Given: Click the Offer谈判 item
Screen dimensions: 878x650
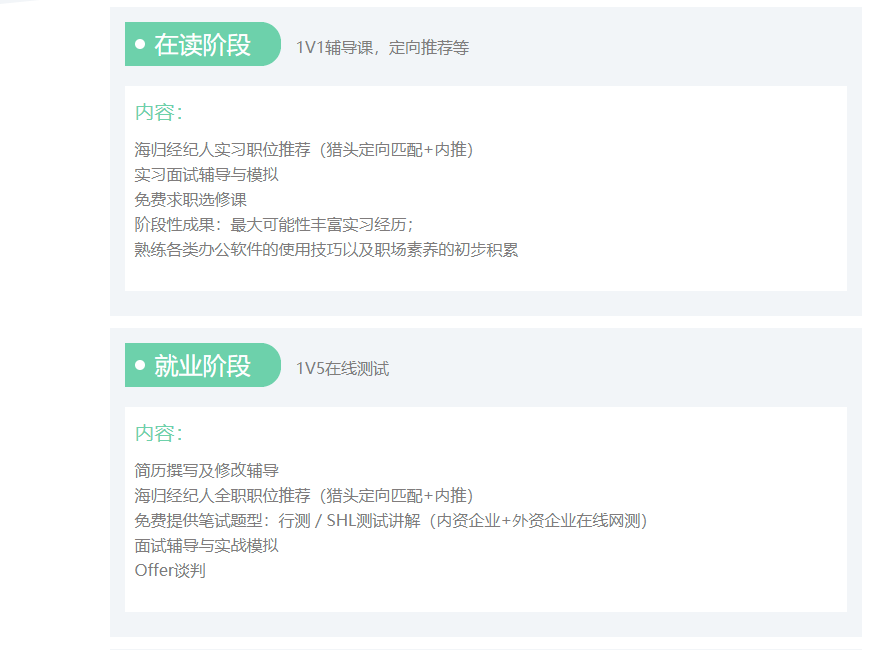Looking at the screenshot, I should (170, 571).
